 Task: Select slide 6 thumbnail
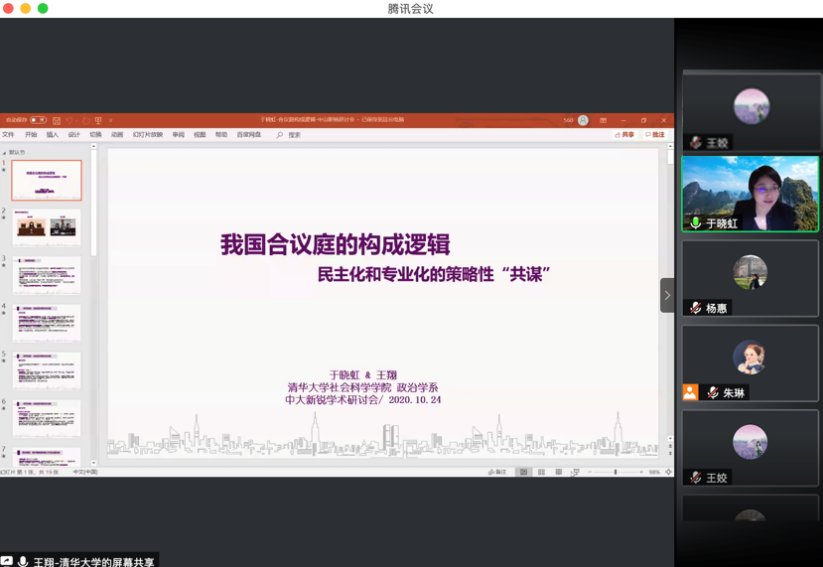[47, 418]
